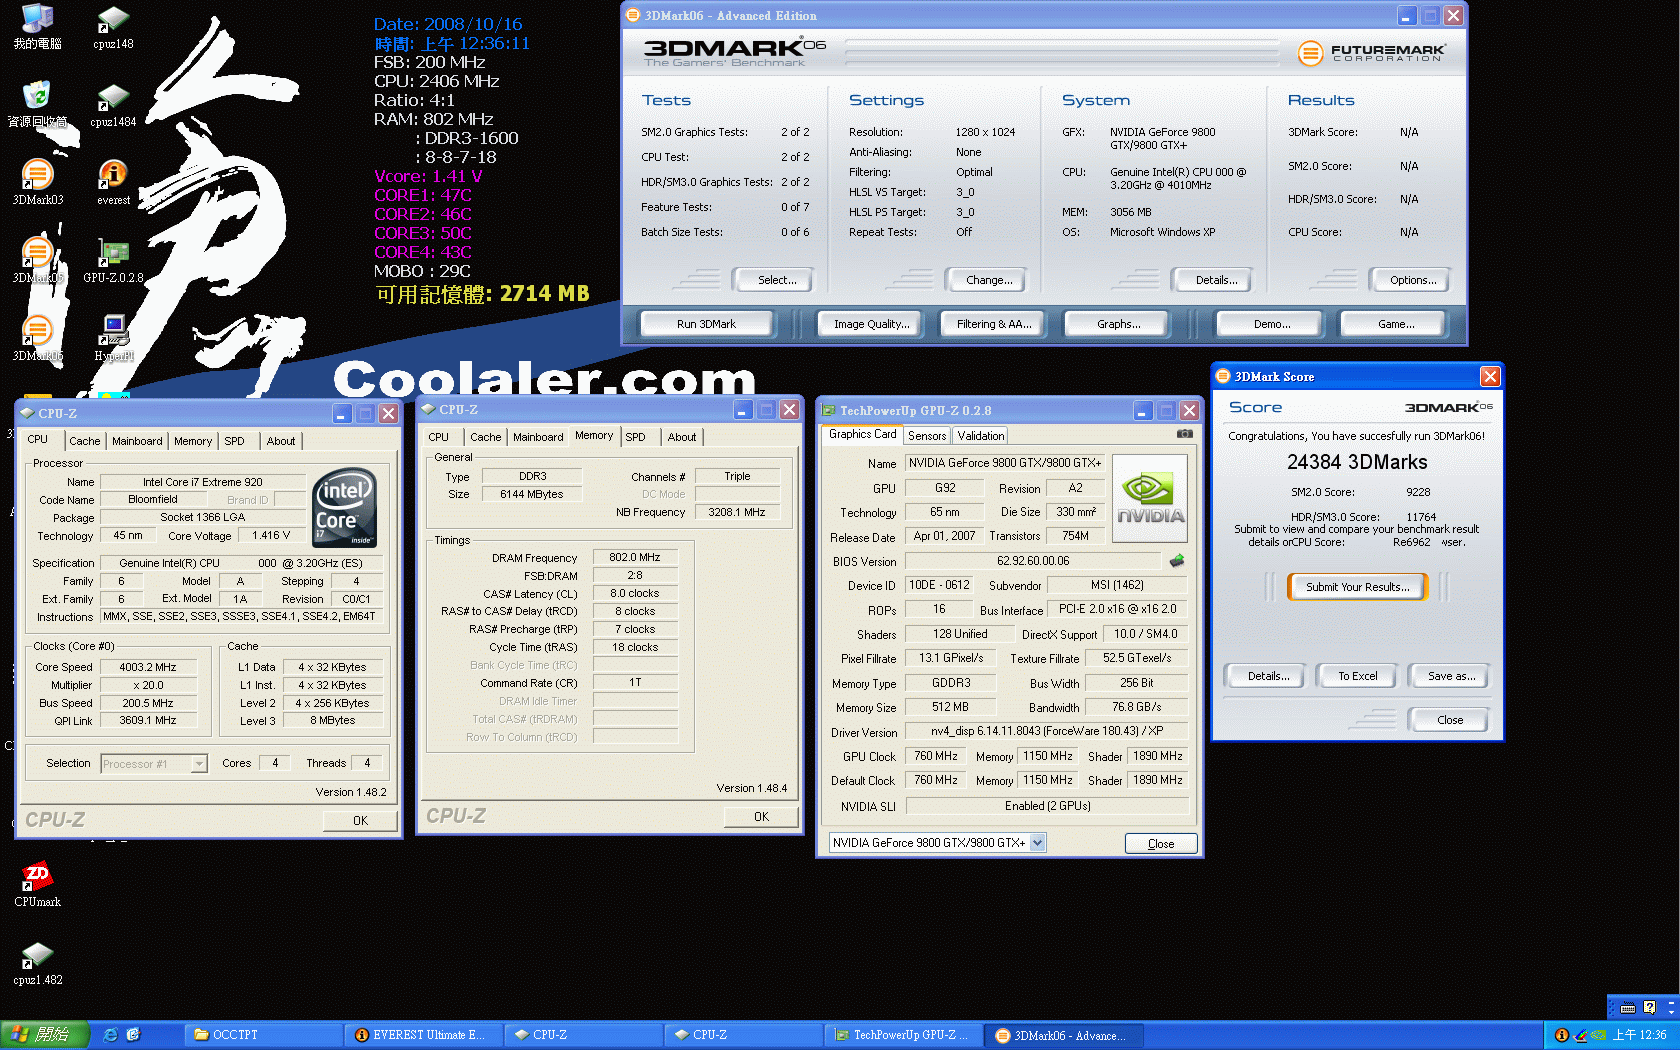Open About tab in left CPU-Z
1680x1050 pixels.
(281, 441)
